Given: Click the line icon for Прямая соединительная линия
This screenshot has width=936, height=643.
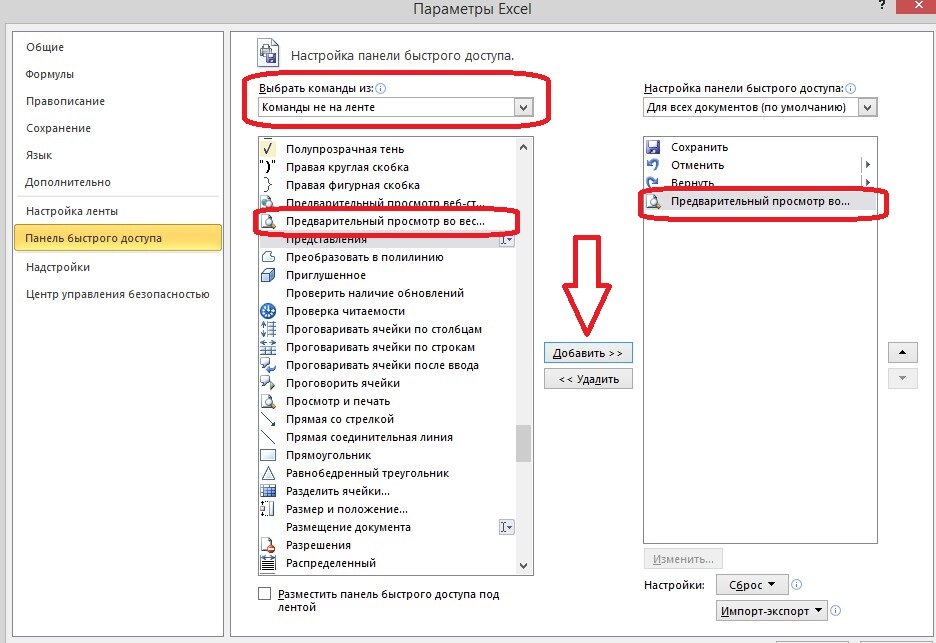Looking at the screenshot, I should click(268, 436).
